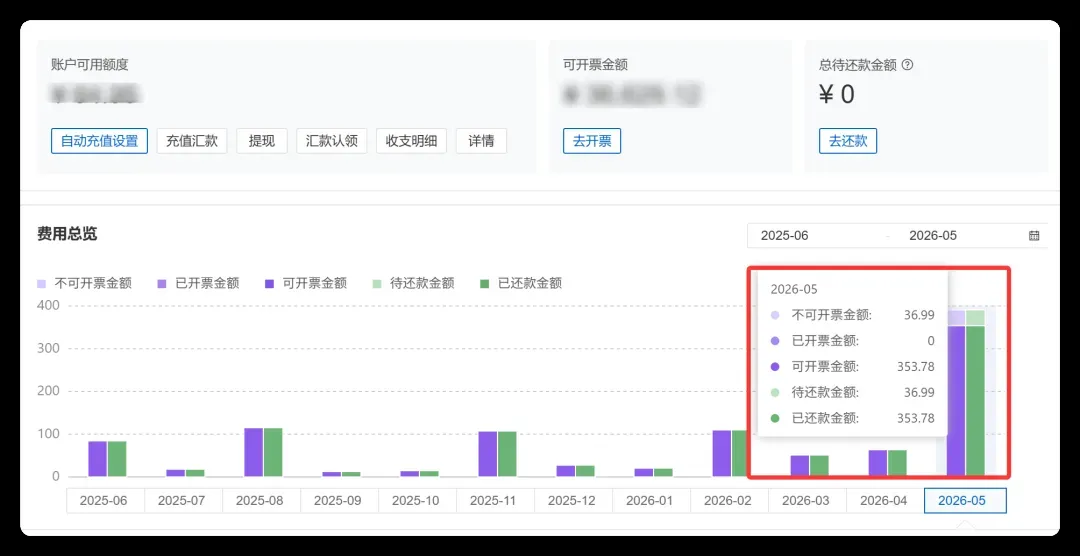The image size is (1080, 556).
Task: Open 充值汇款
Action: [x=192, y=141]
